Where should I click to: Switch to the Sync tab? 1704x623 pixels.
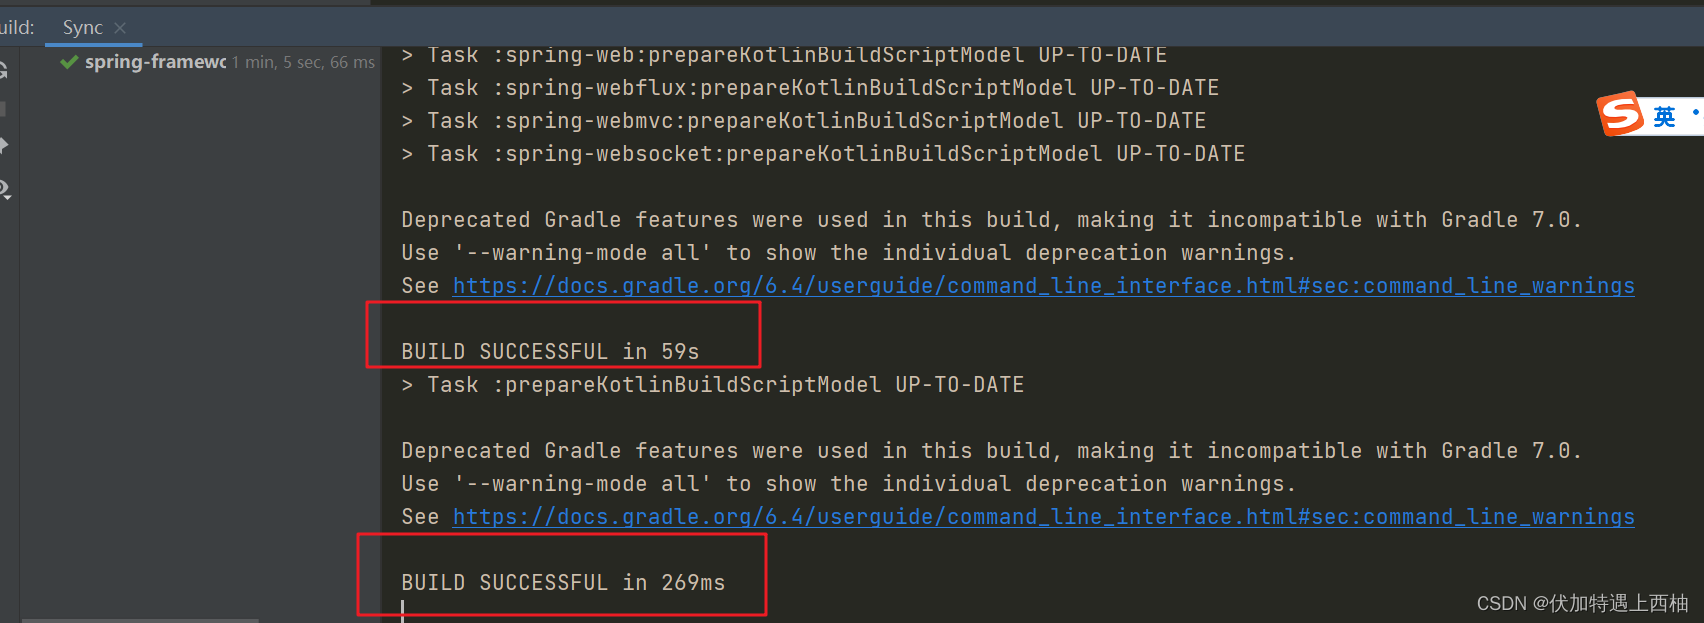(x=83, y=28)
